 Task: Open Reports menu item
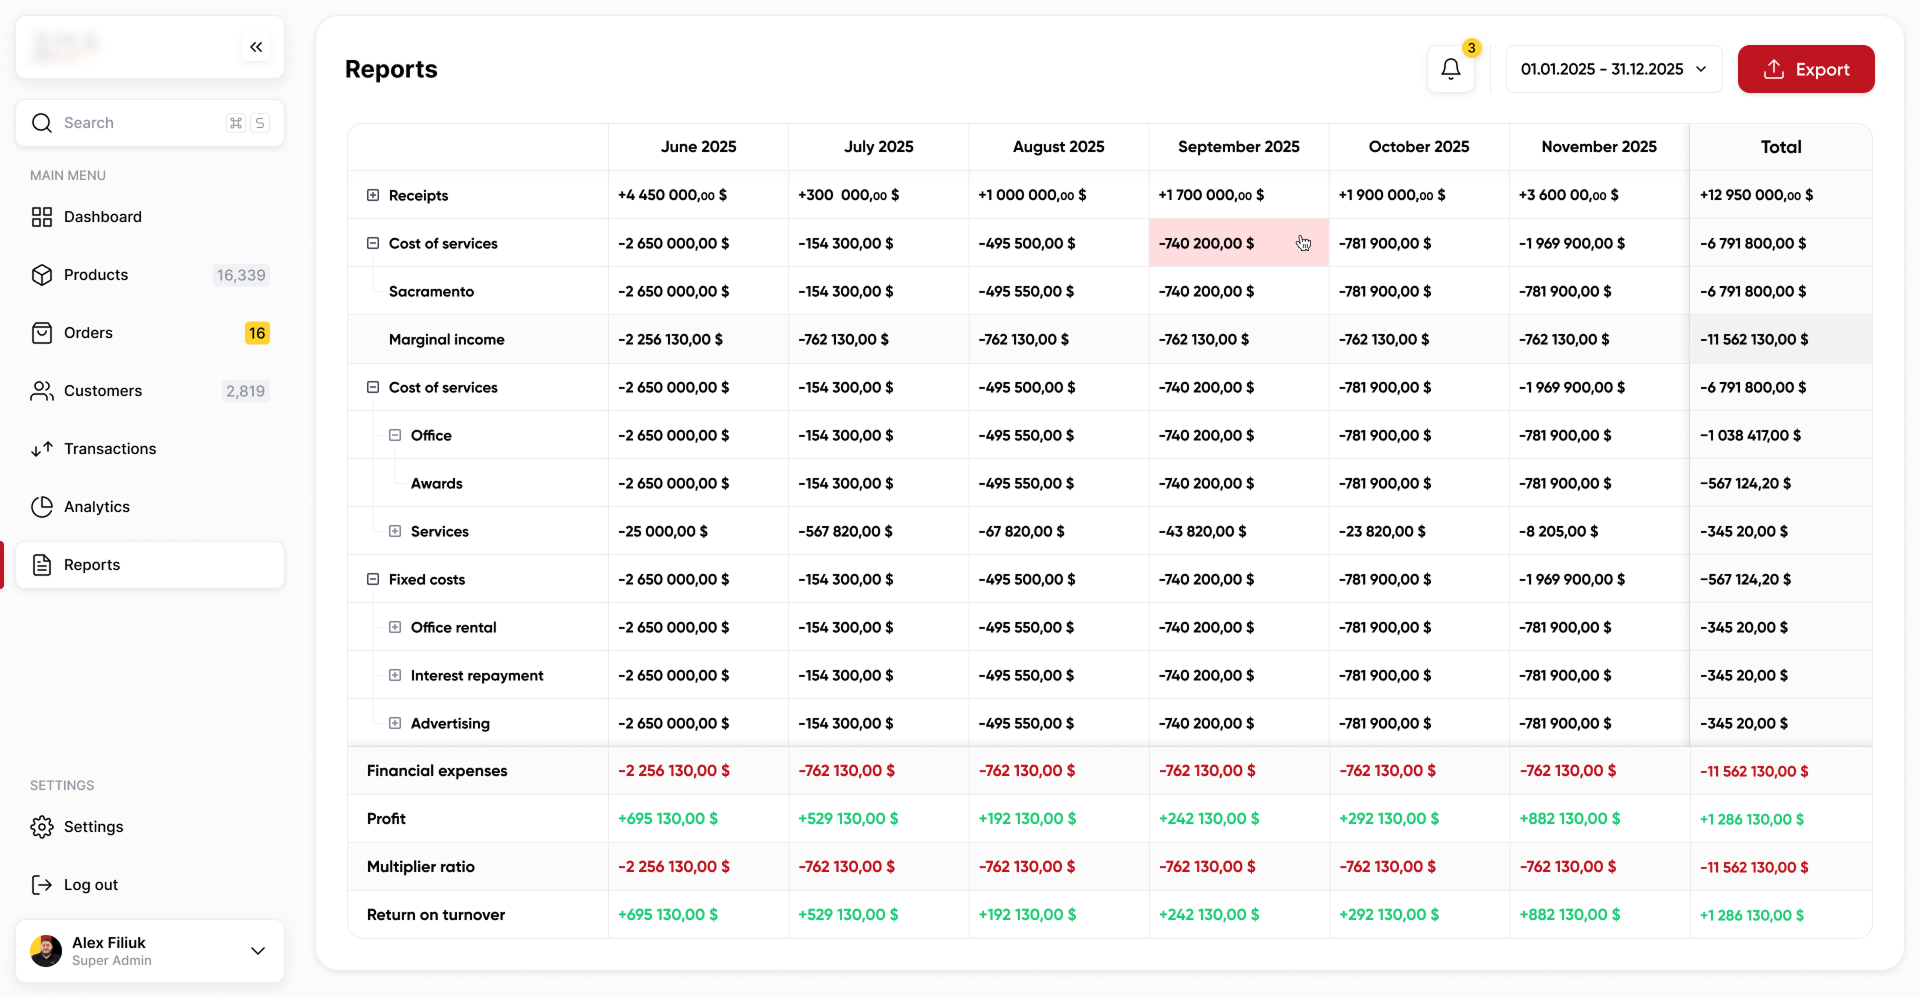[92, 565]
